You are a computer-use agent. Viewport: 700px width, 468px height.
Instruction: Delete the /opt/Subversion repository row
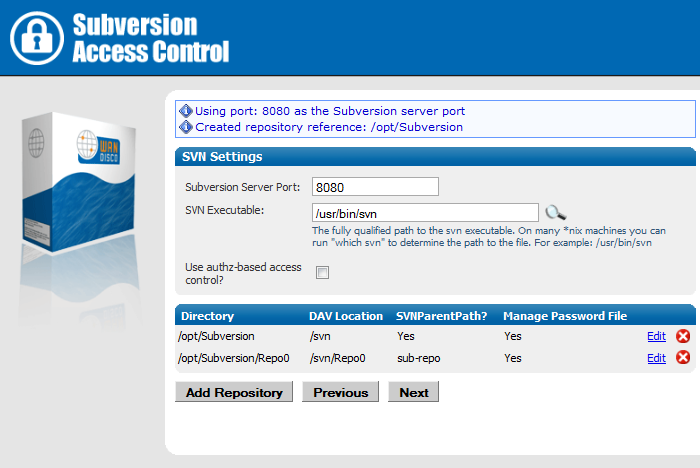coord(683,336)
